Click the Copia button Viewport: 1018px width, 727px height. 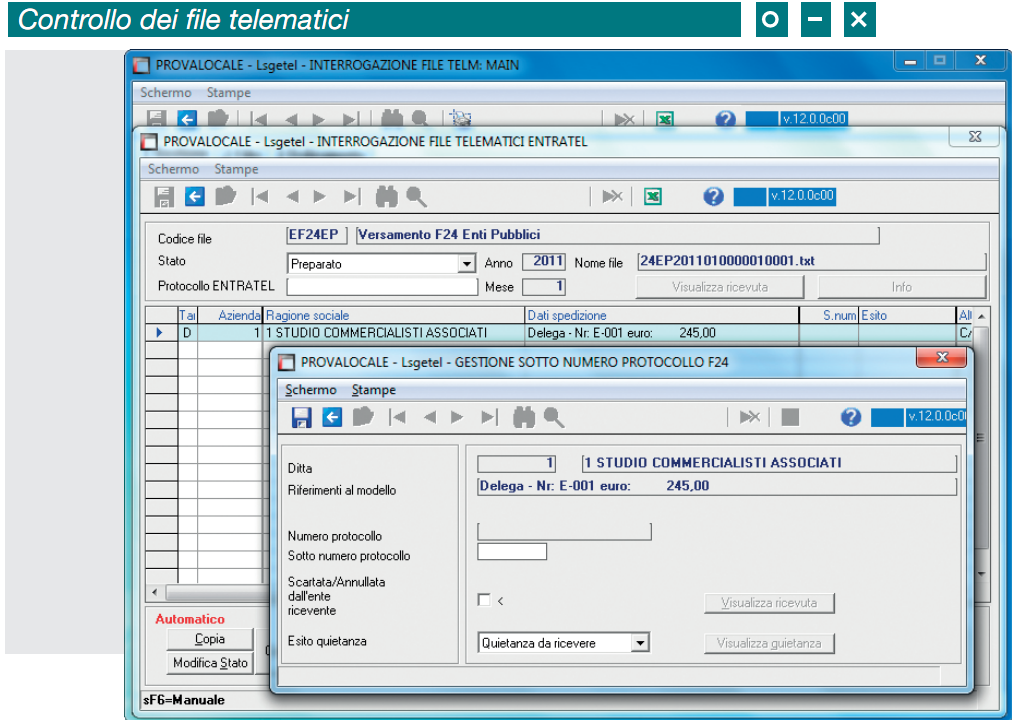(210, 639)
